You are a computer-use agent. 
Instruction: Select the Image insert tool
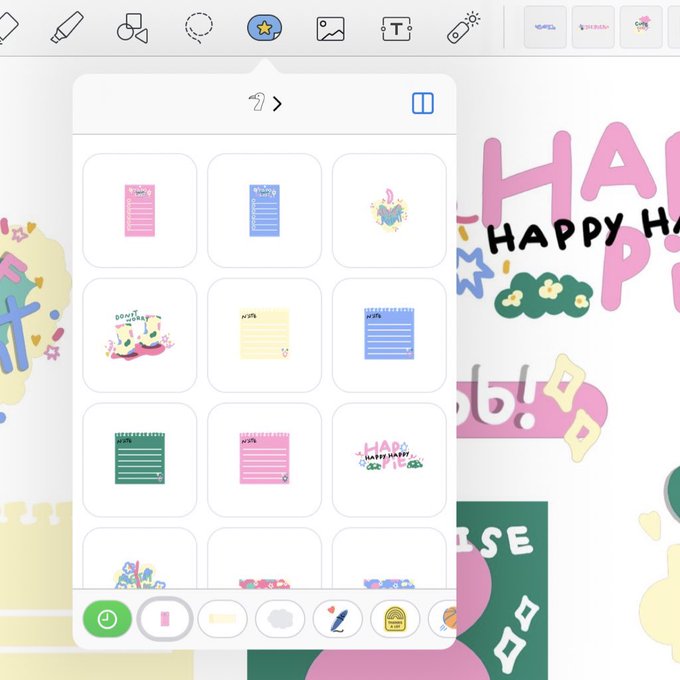330,29
